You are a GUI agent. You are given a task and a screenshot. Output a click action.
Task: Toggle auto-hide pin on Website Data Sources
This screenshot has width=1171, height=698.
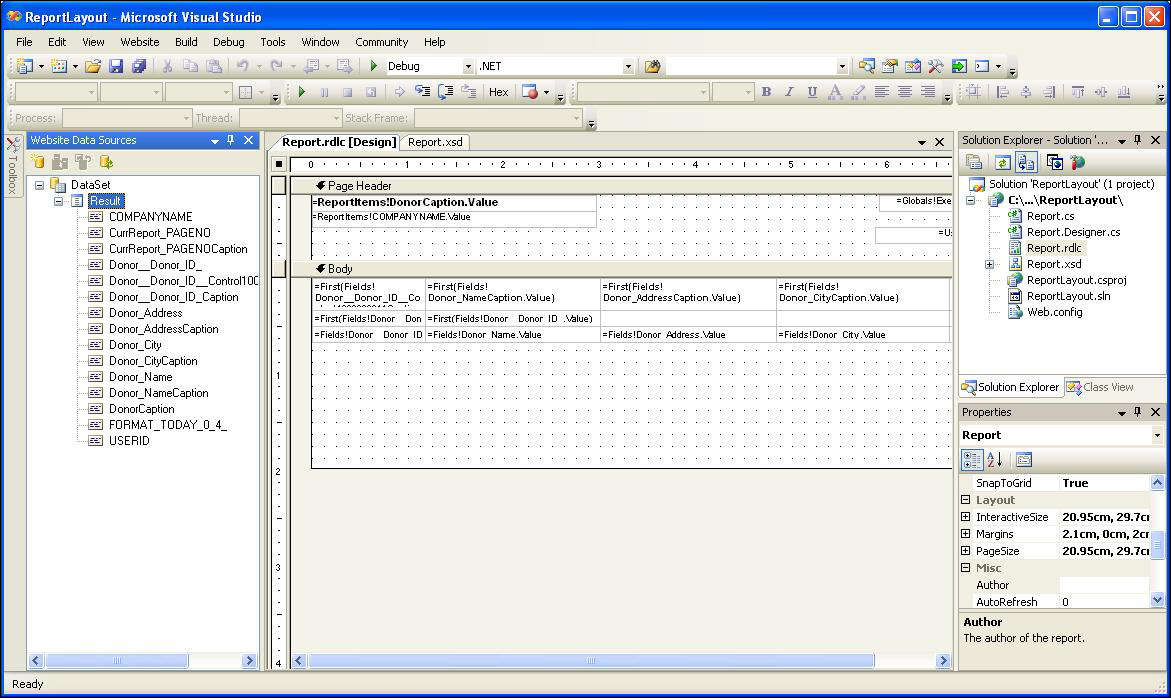(231, 140)
